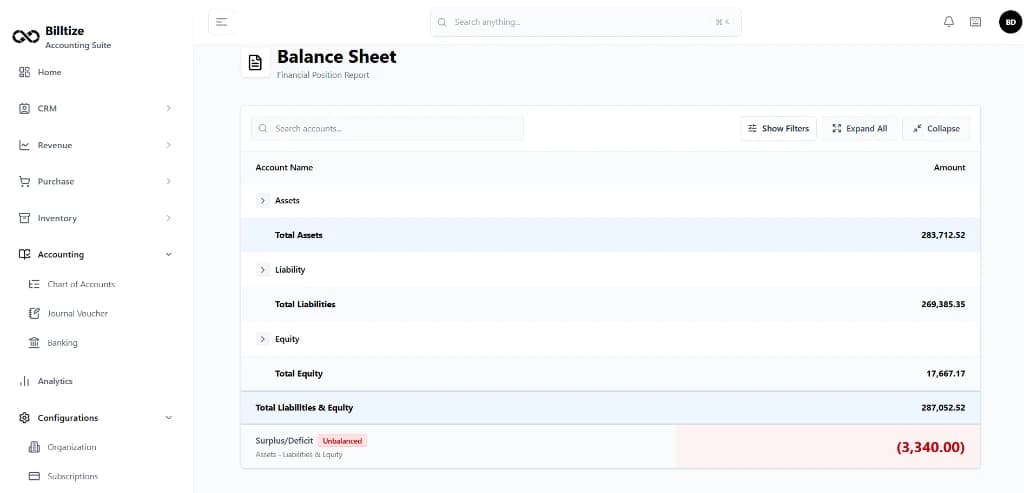Click the CRM contact icon

pos(24,108)
